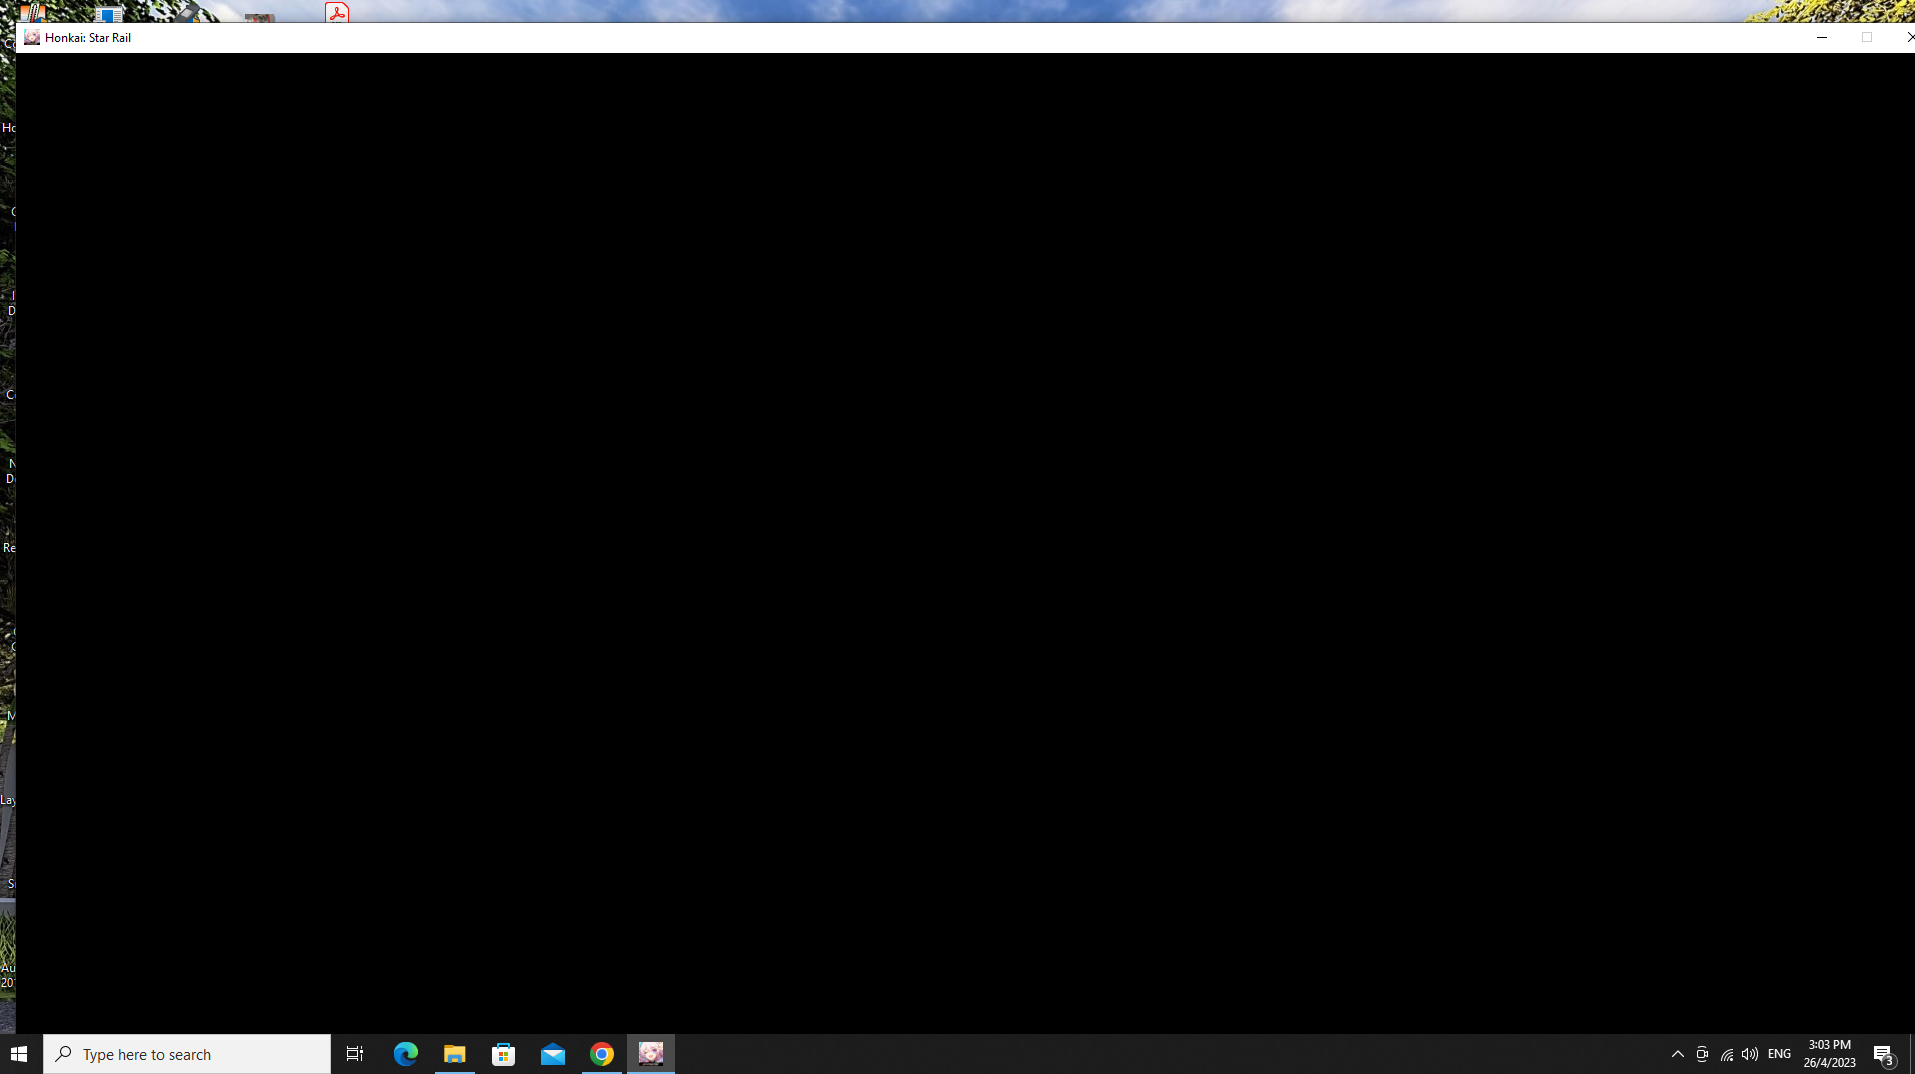Open the calendar by clicking the clock
The height and width of the screenshot is (1074, 1915).
[x=1828, y=1053]
